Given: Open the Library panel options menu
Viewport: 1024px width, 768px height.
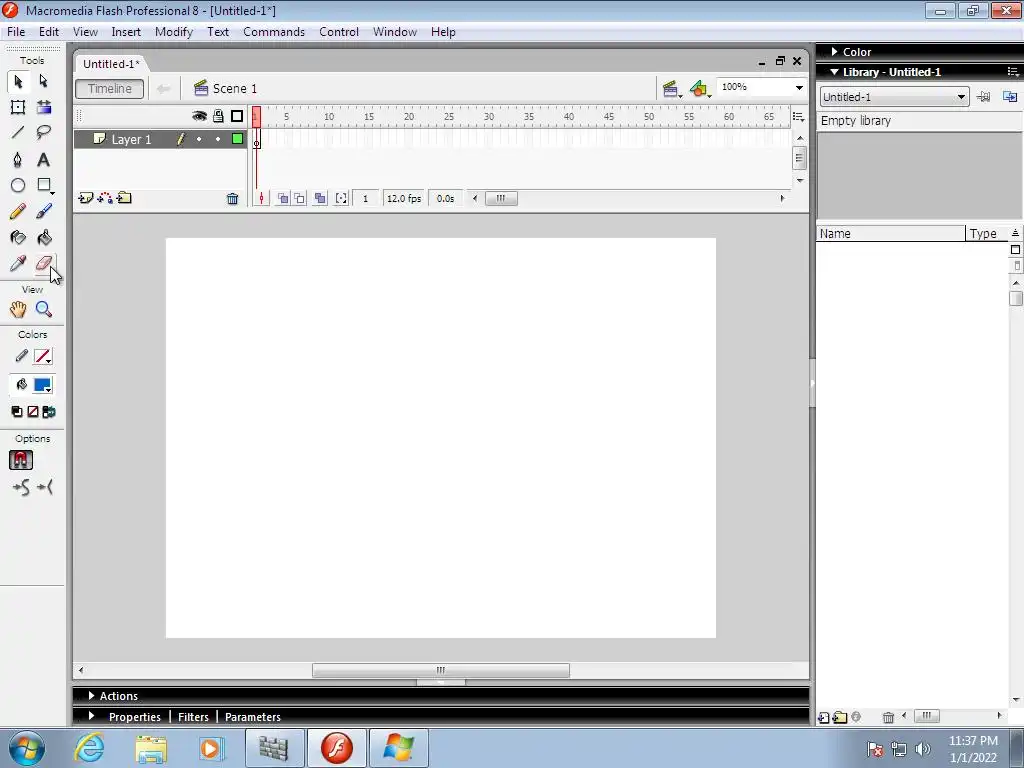Looking at the screenshot, I should [1013, 72].
